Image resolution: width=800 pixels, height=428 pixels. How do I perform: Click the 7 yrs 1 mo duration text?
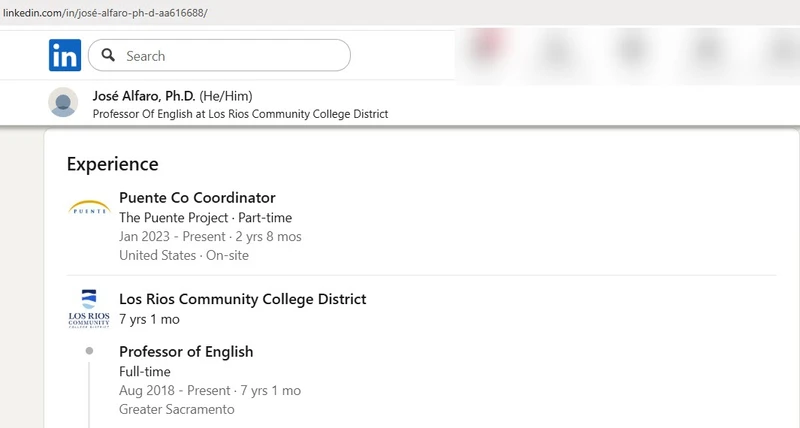point(149,319)
